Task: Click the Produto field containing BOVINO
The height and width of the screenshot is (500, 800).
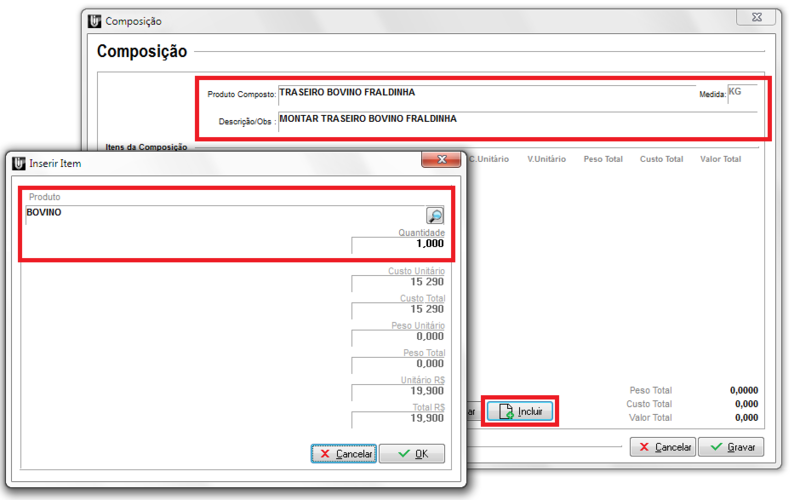Action: [220, 214]
